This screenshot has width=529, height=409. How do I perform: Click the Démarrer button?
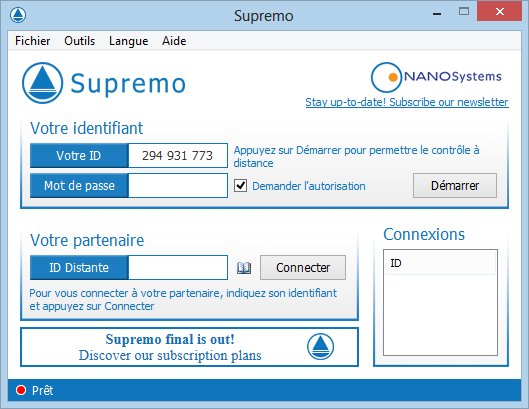(x=455, y=186)
